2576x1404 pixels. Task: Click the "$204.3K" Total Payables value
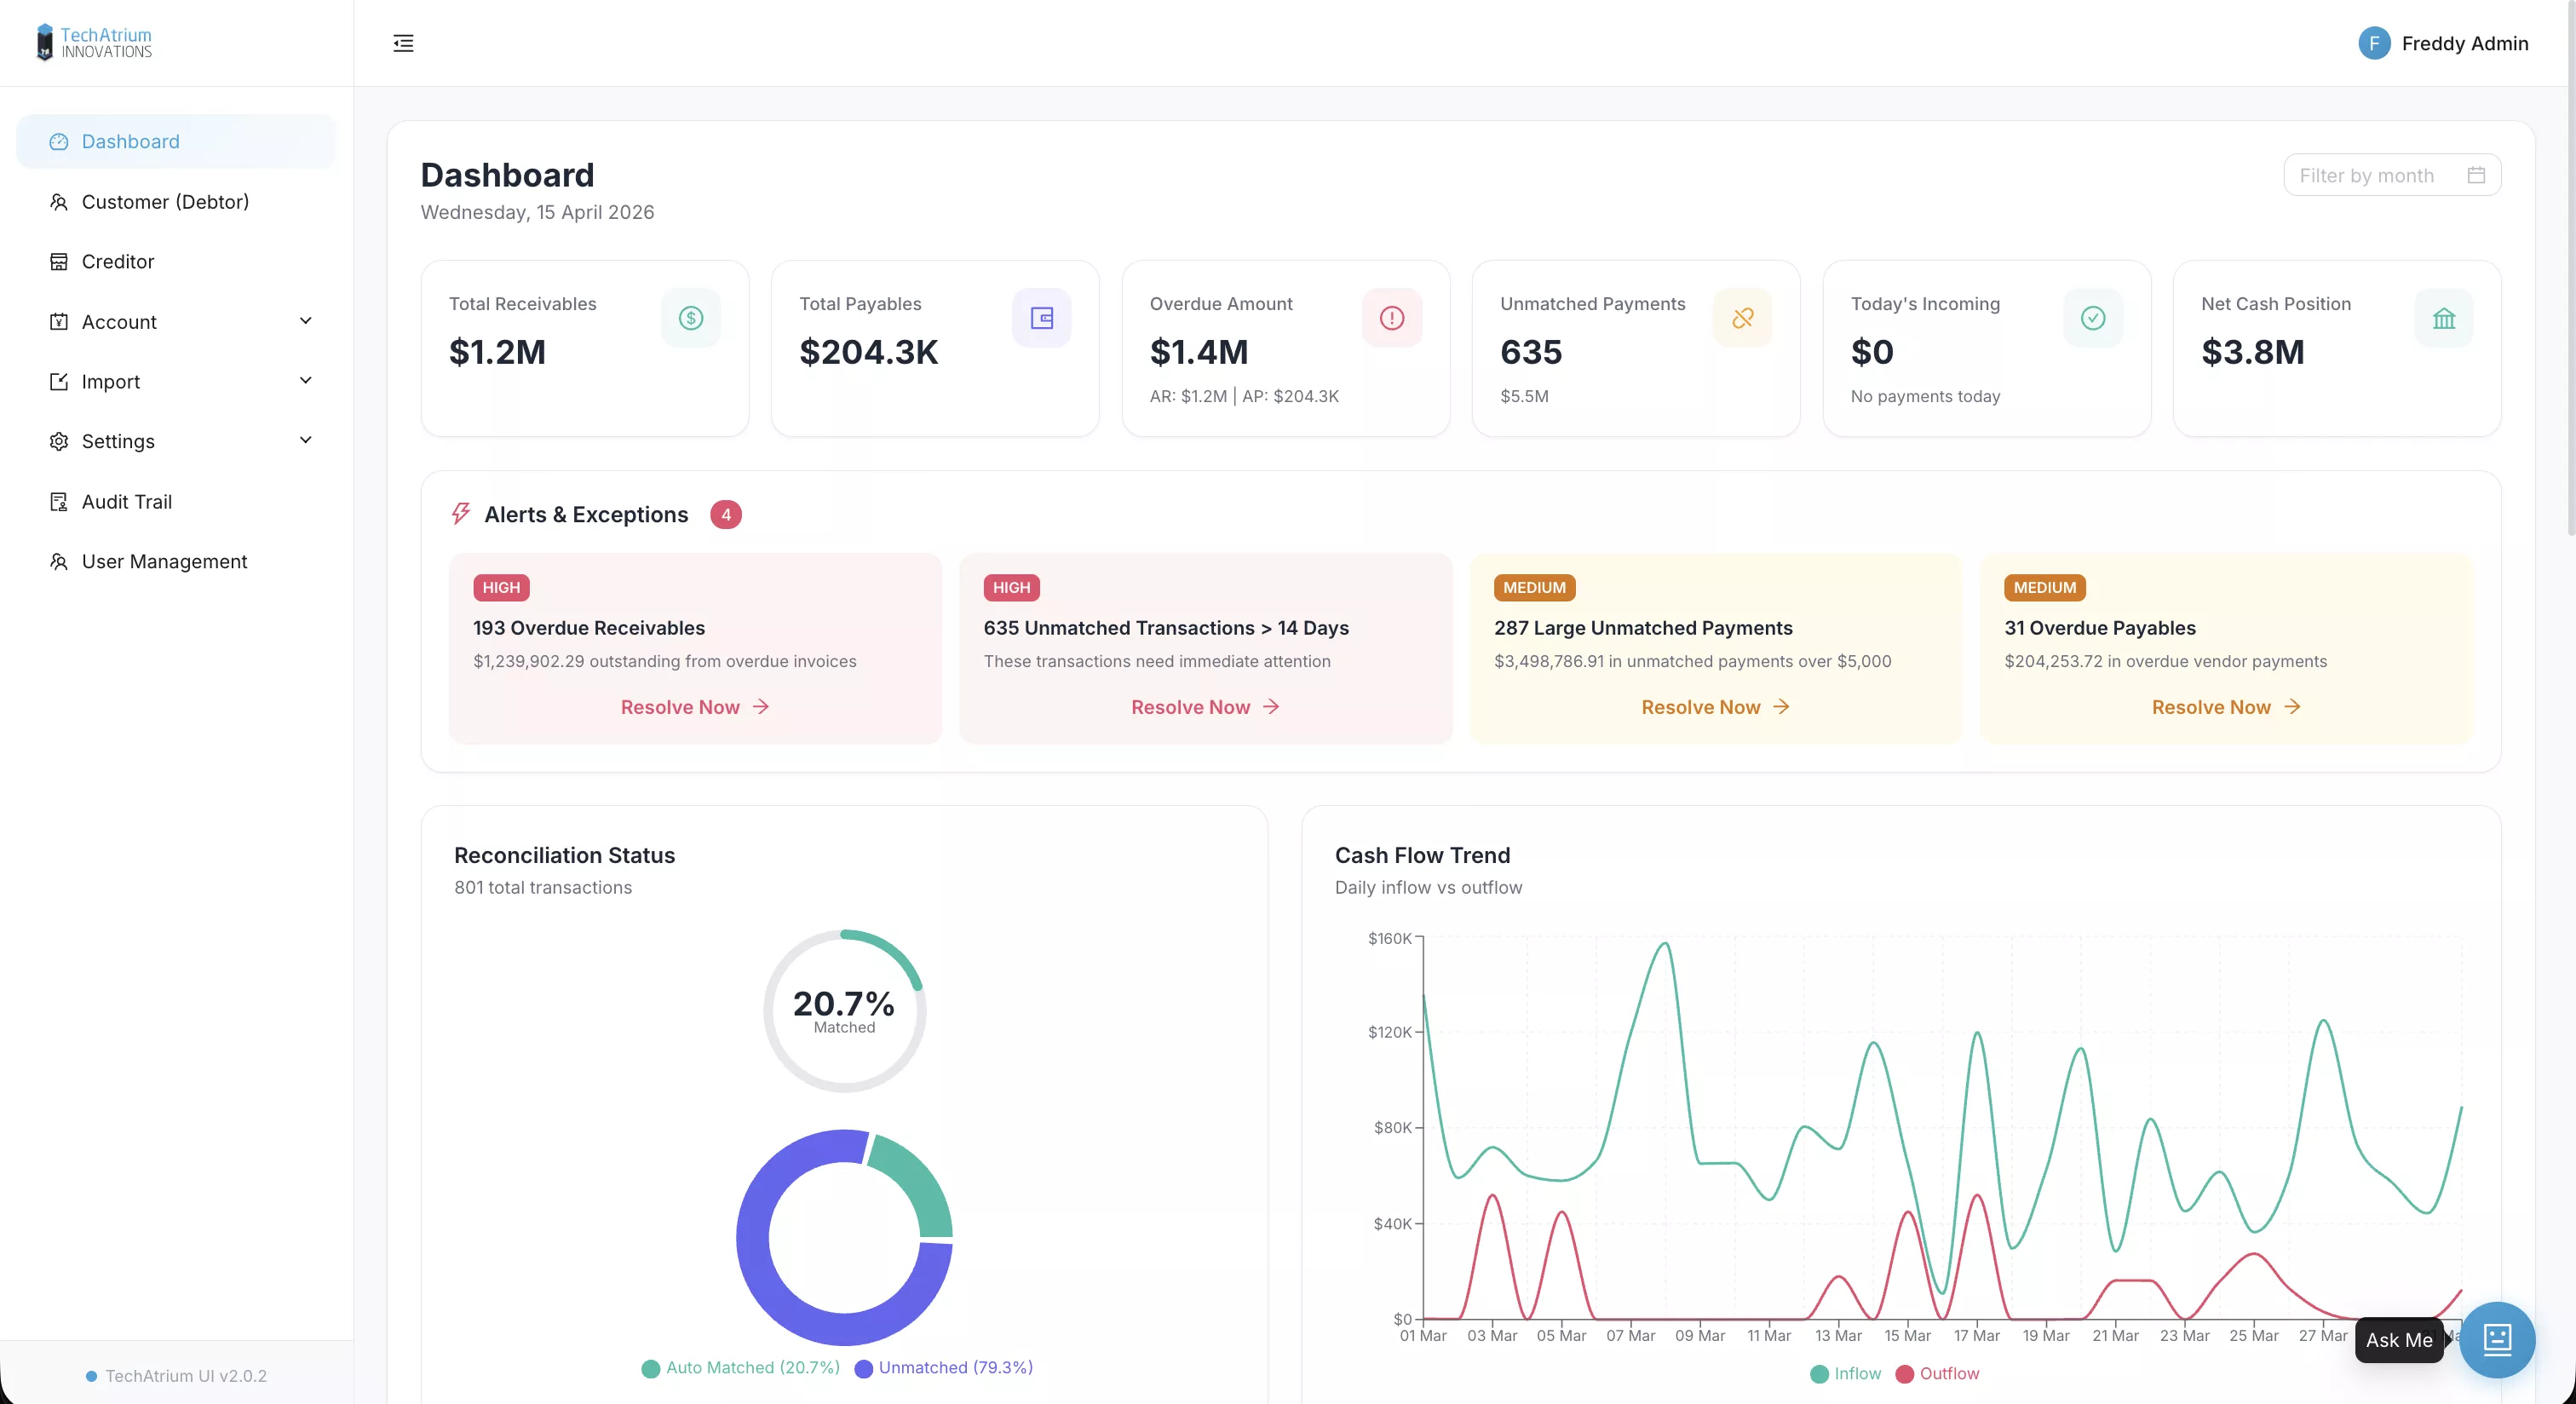tap(869, 352)
